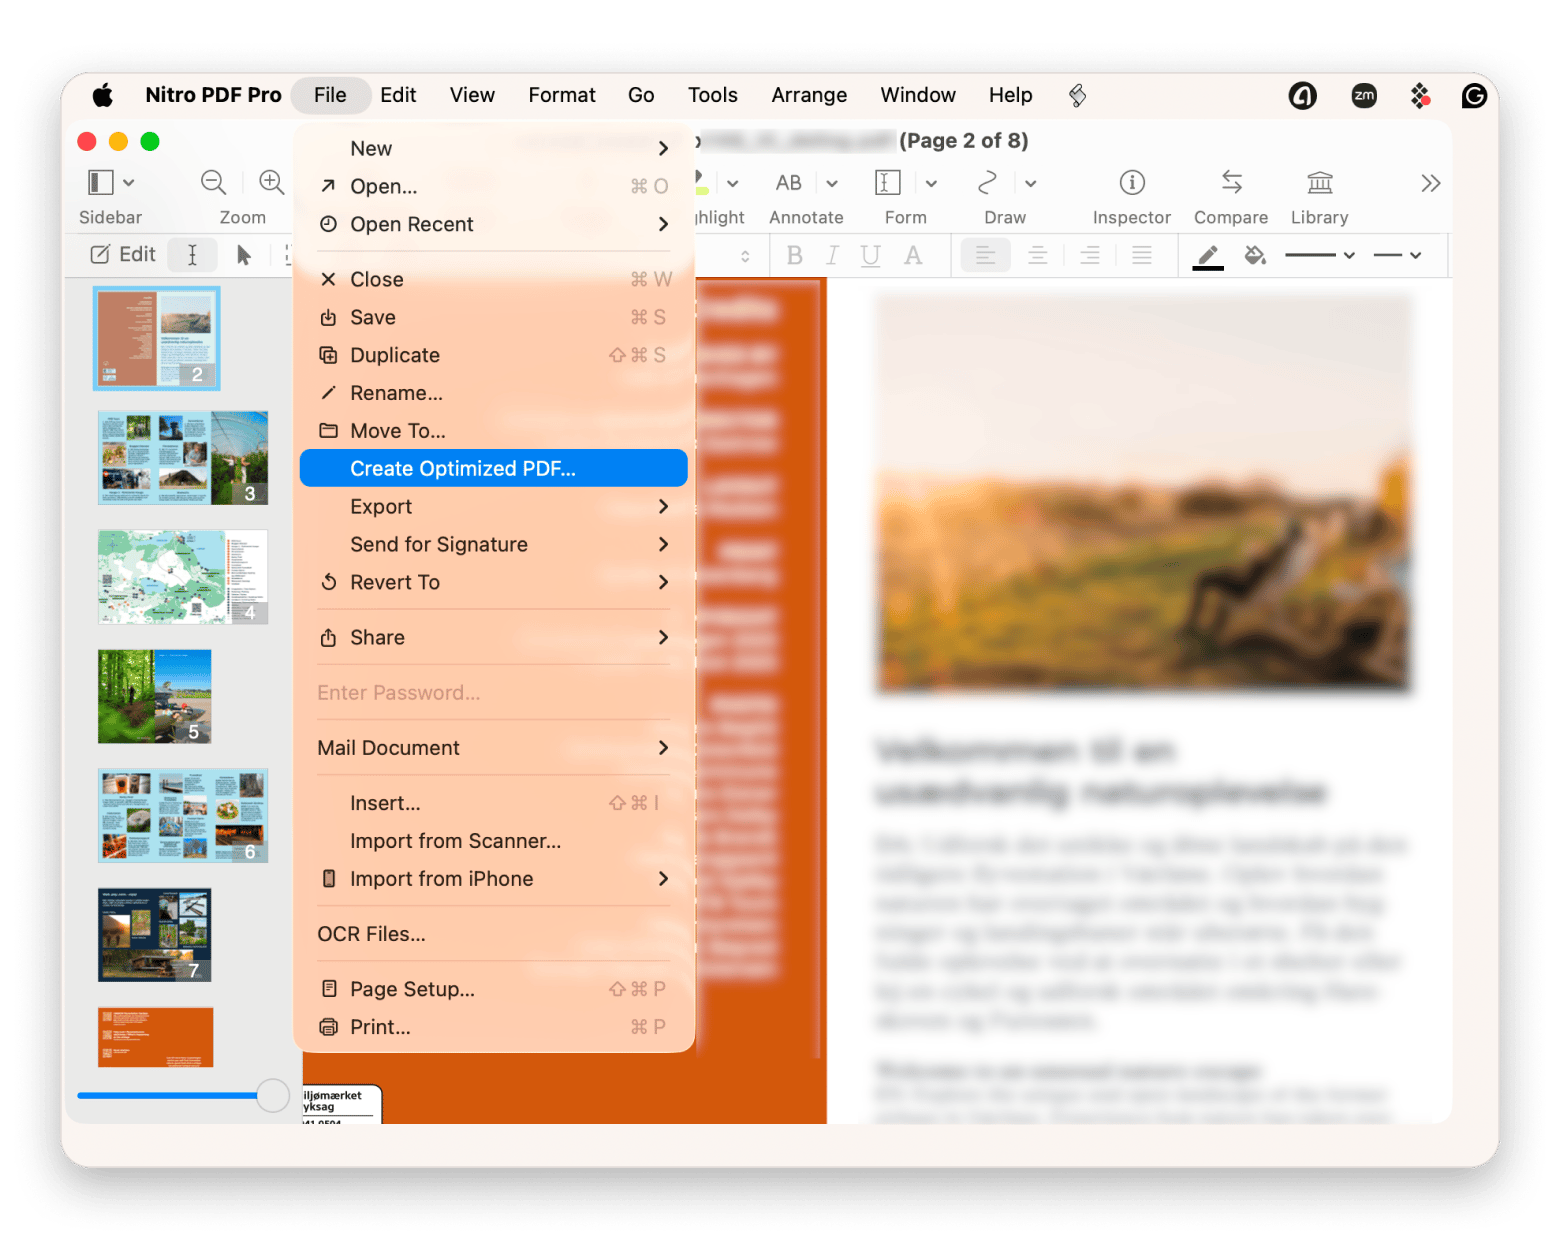Open the Inspector panel
Viewport: 1560px width, 1248px height.
[1132, 182]
